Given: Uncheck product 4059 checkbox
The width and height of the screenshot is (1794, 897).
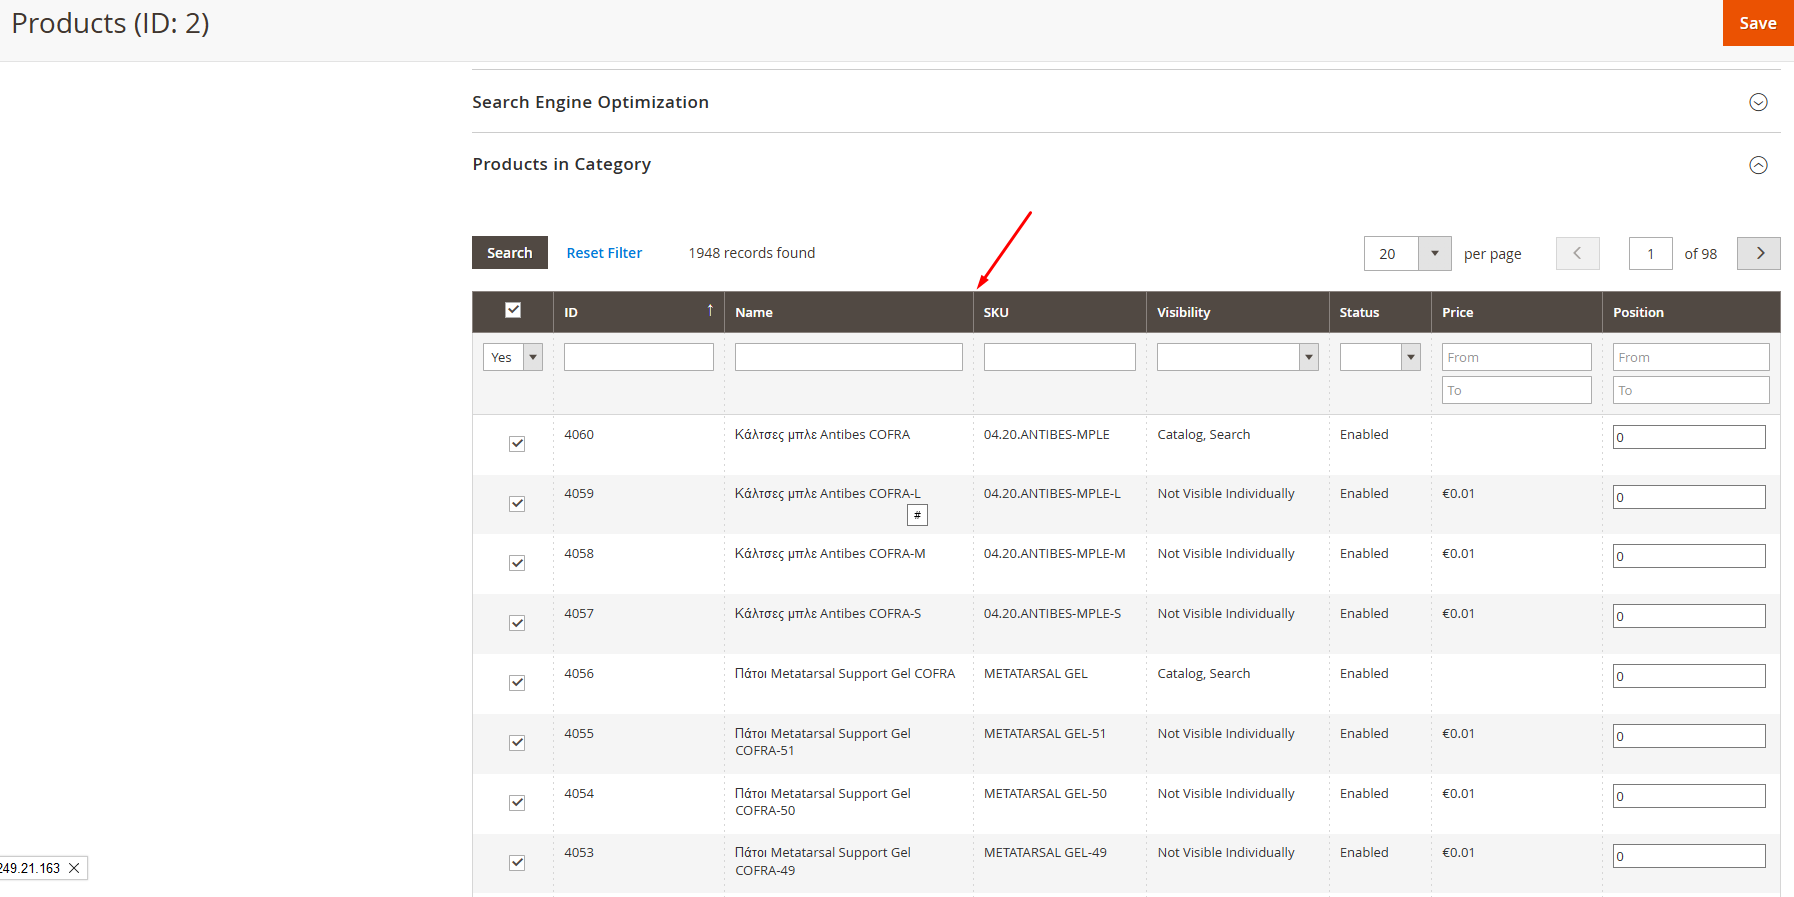Looking at the screenshot, I should click(x=517, y=504).
